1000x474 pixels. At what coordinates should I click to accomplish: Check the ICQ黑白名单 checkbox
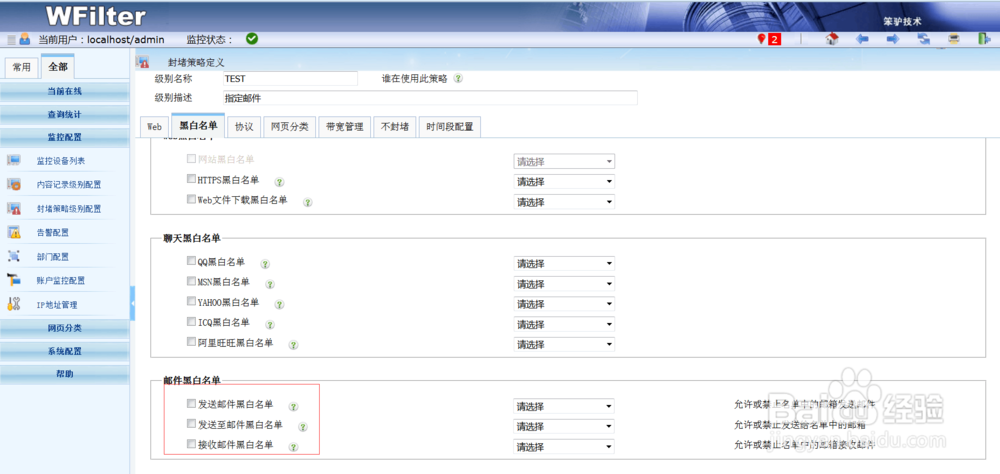[191, 322]
